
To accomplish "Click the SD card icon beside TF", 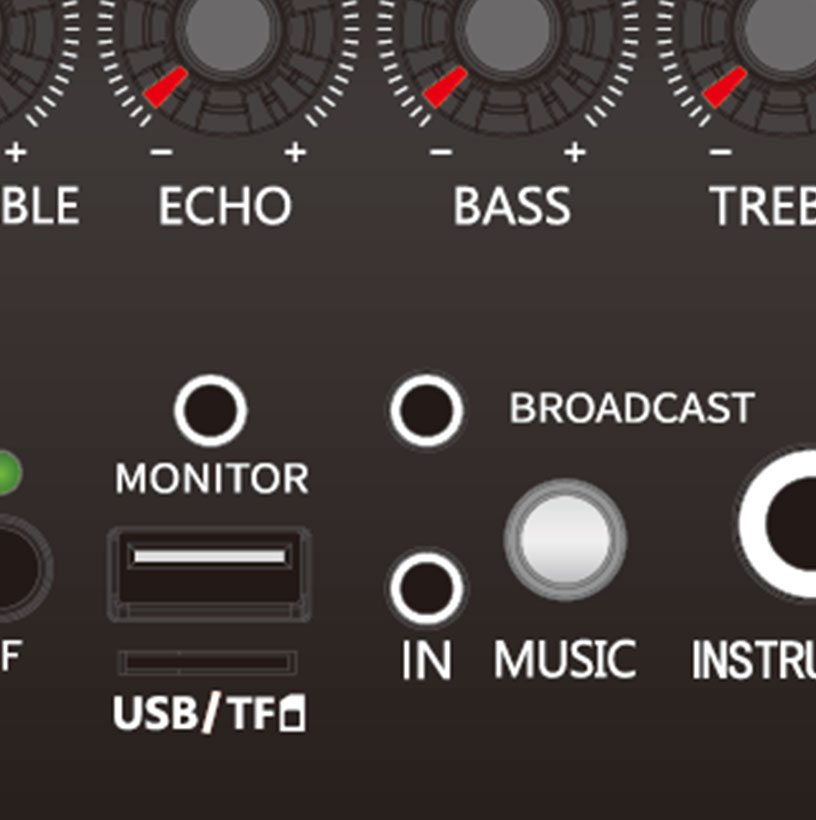I will (293, 713).
